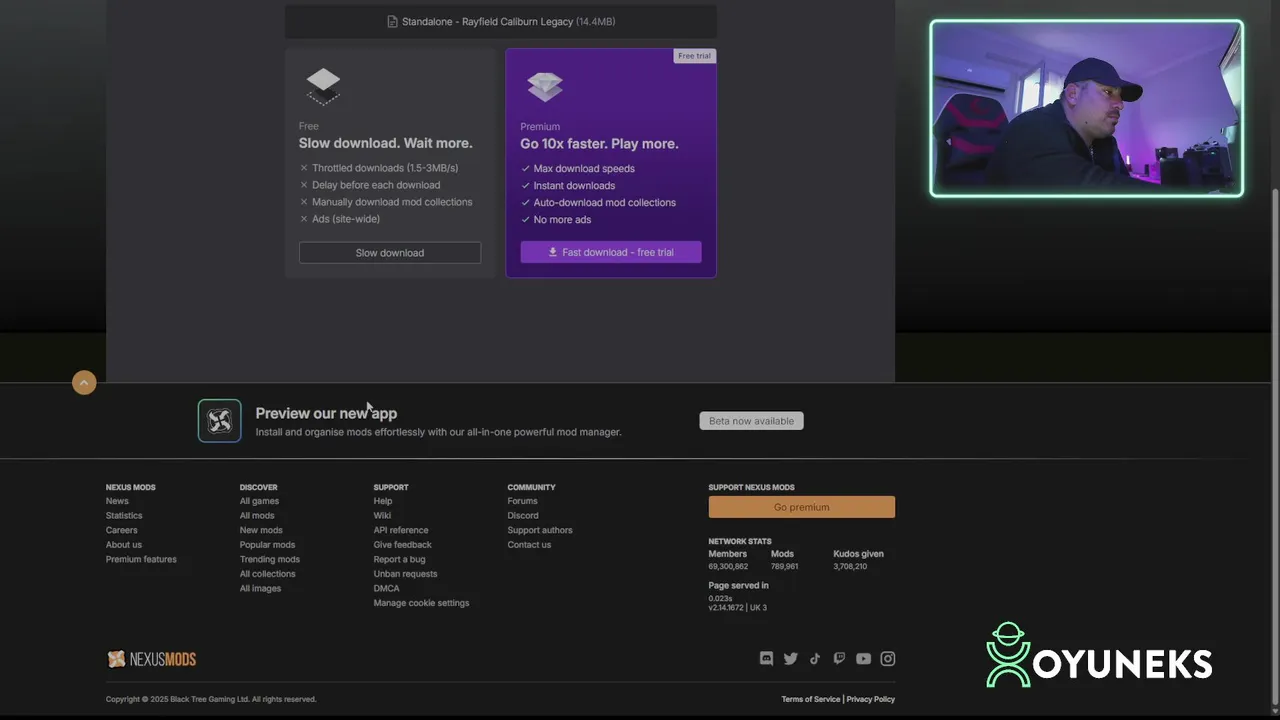
Task: Open the Give feedback link
Action: click(403, 545)
